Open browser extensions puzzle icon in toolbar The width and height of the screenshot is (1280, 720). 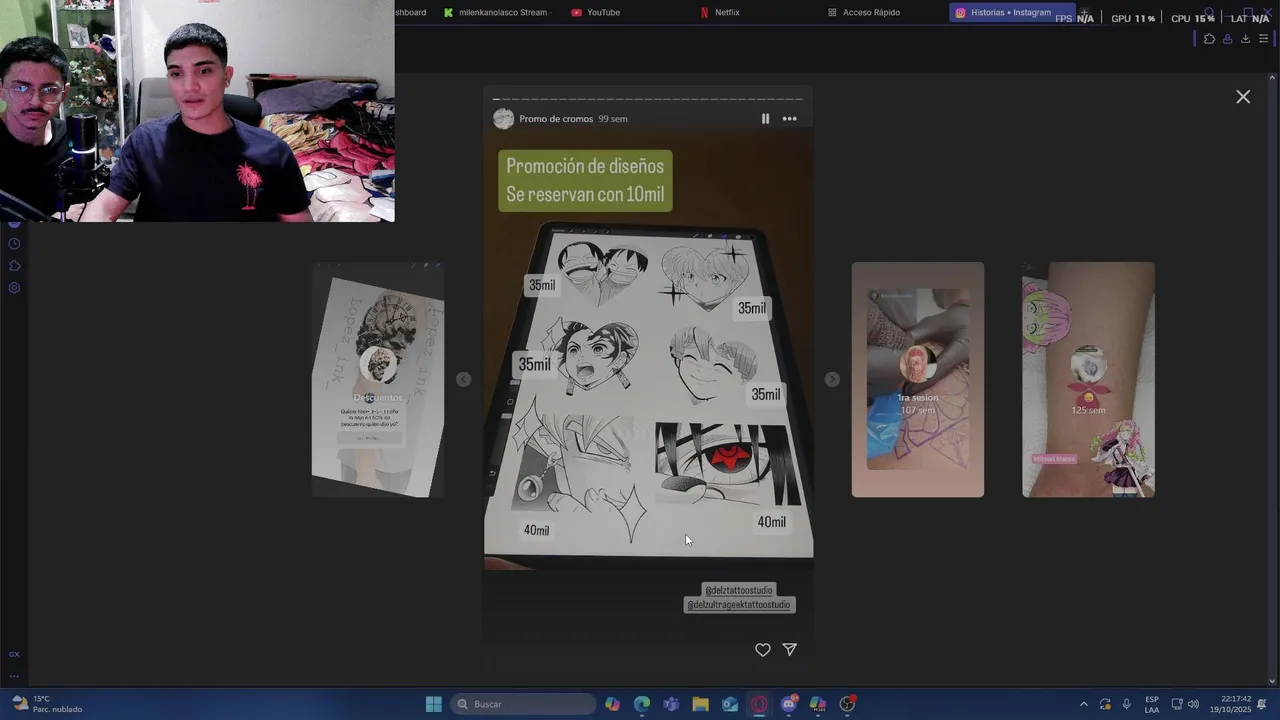coord(1209,39)
